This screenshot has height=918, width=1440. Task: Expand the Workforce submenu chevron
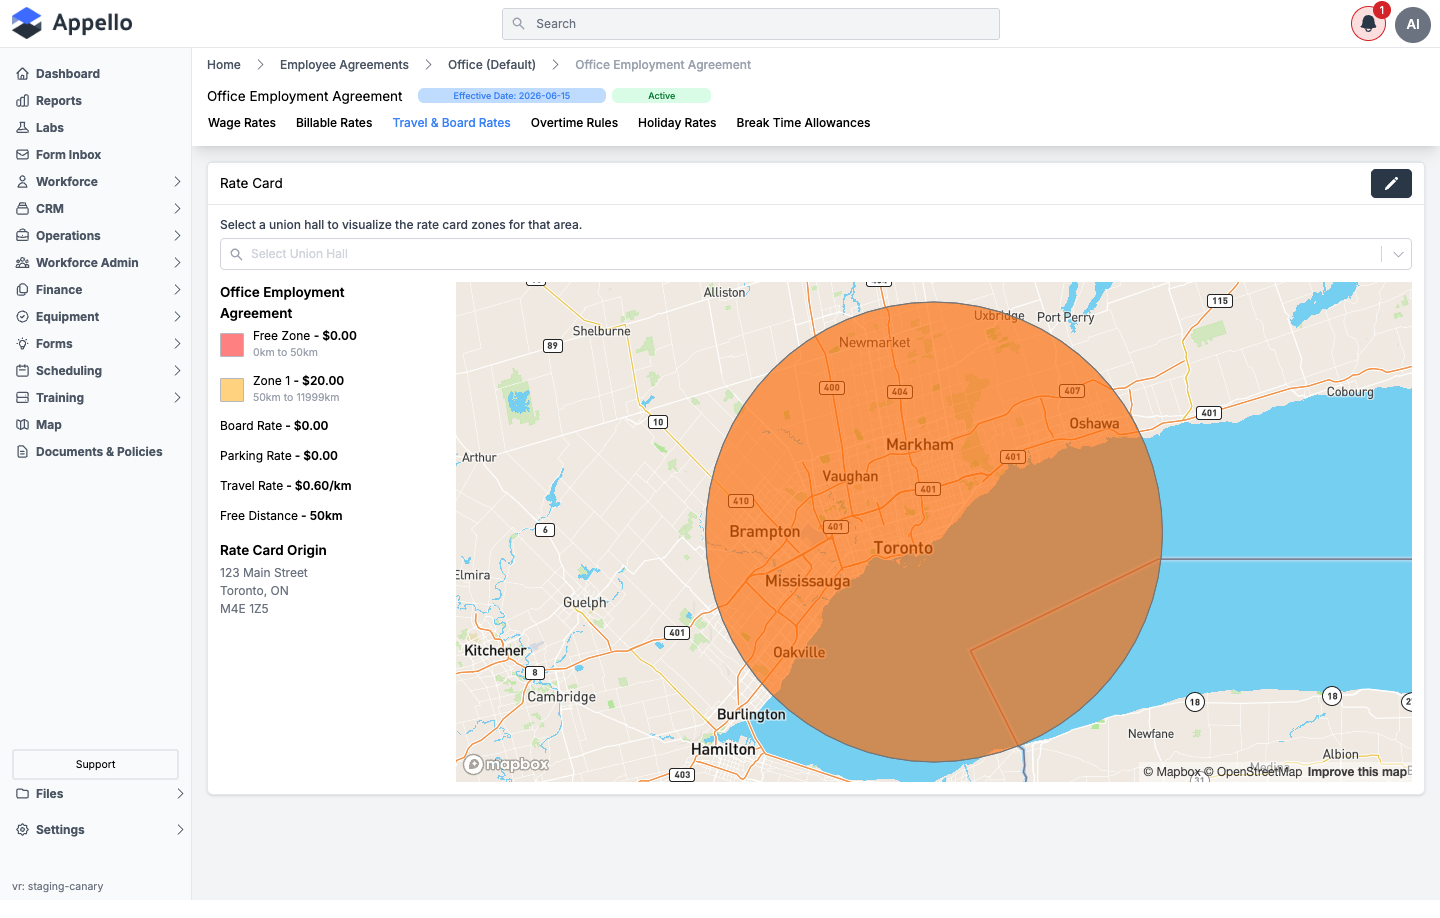coord(177,182)
